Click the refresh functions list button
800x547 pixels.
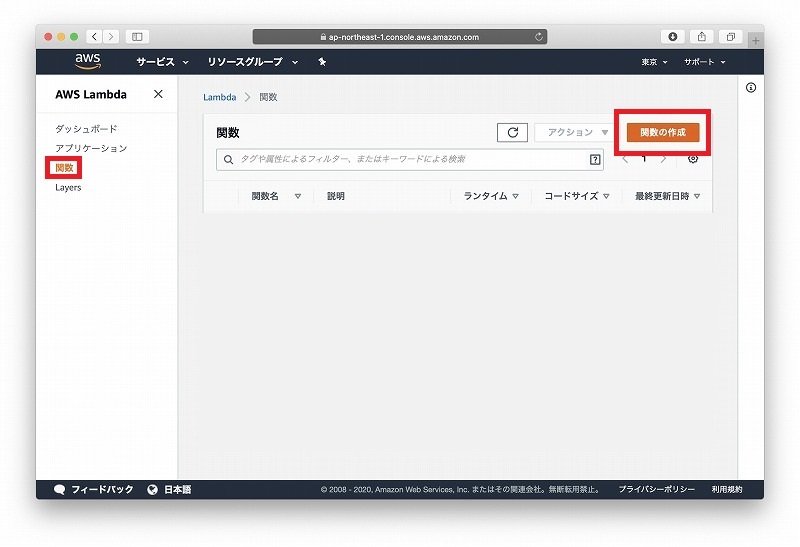pos(512,133)
